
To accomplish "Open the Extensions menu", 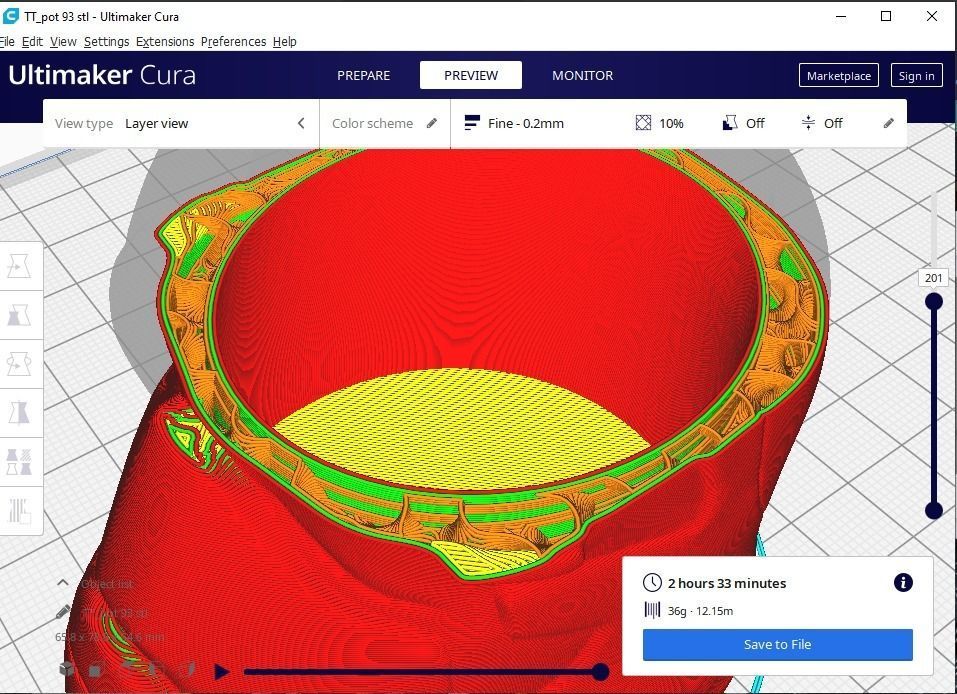I will (x=165, y=42).
